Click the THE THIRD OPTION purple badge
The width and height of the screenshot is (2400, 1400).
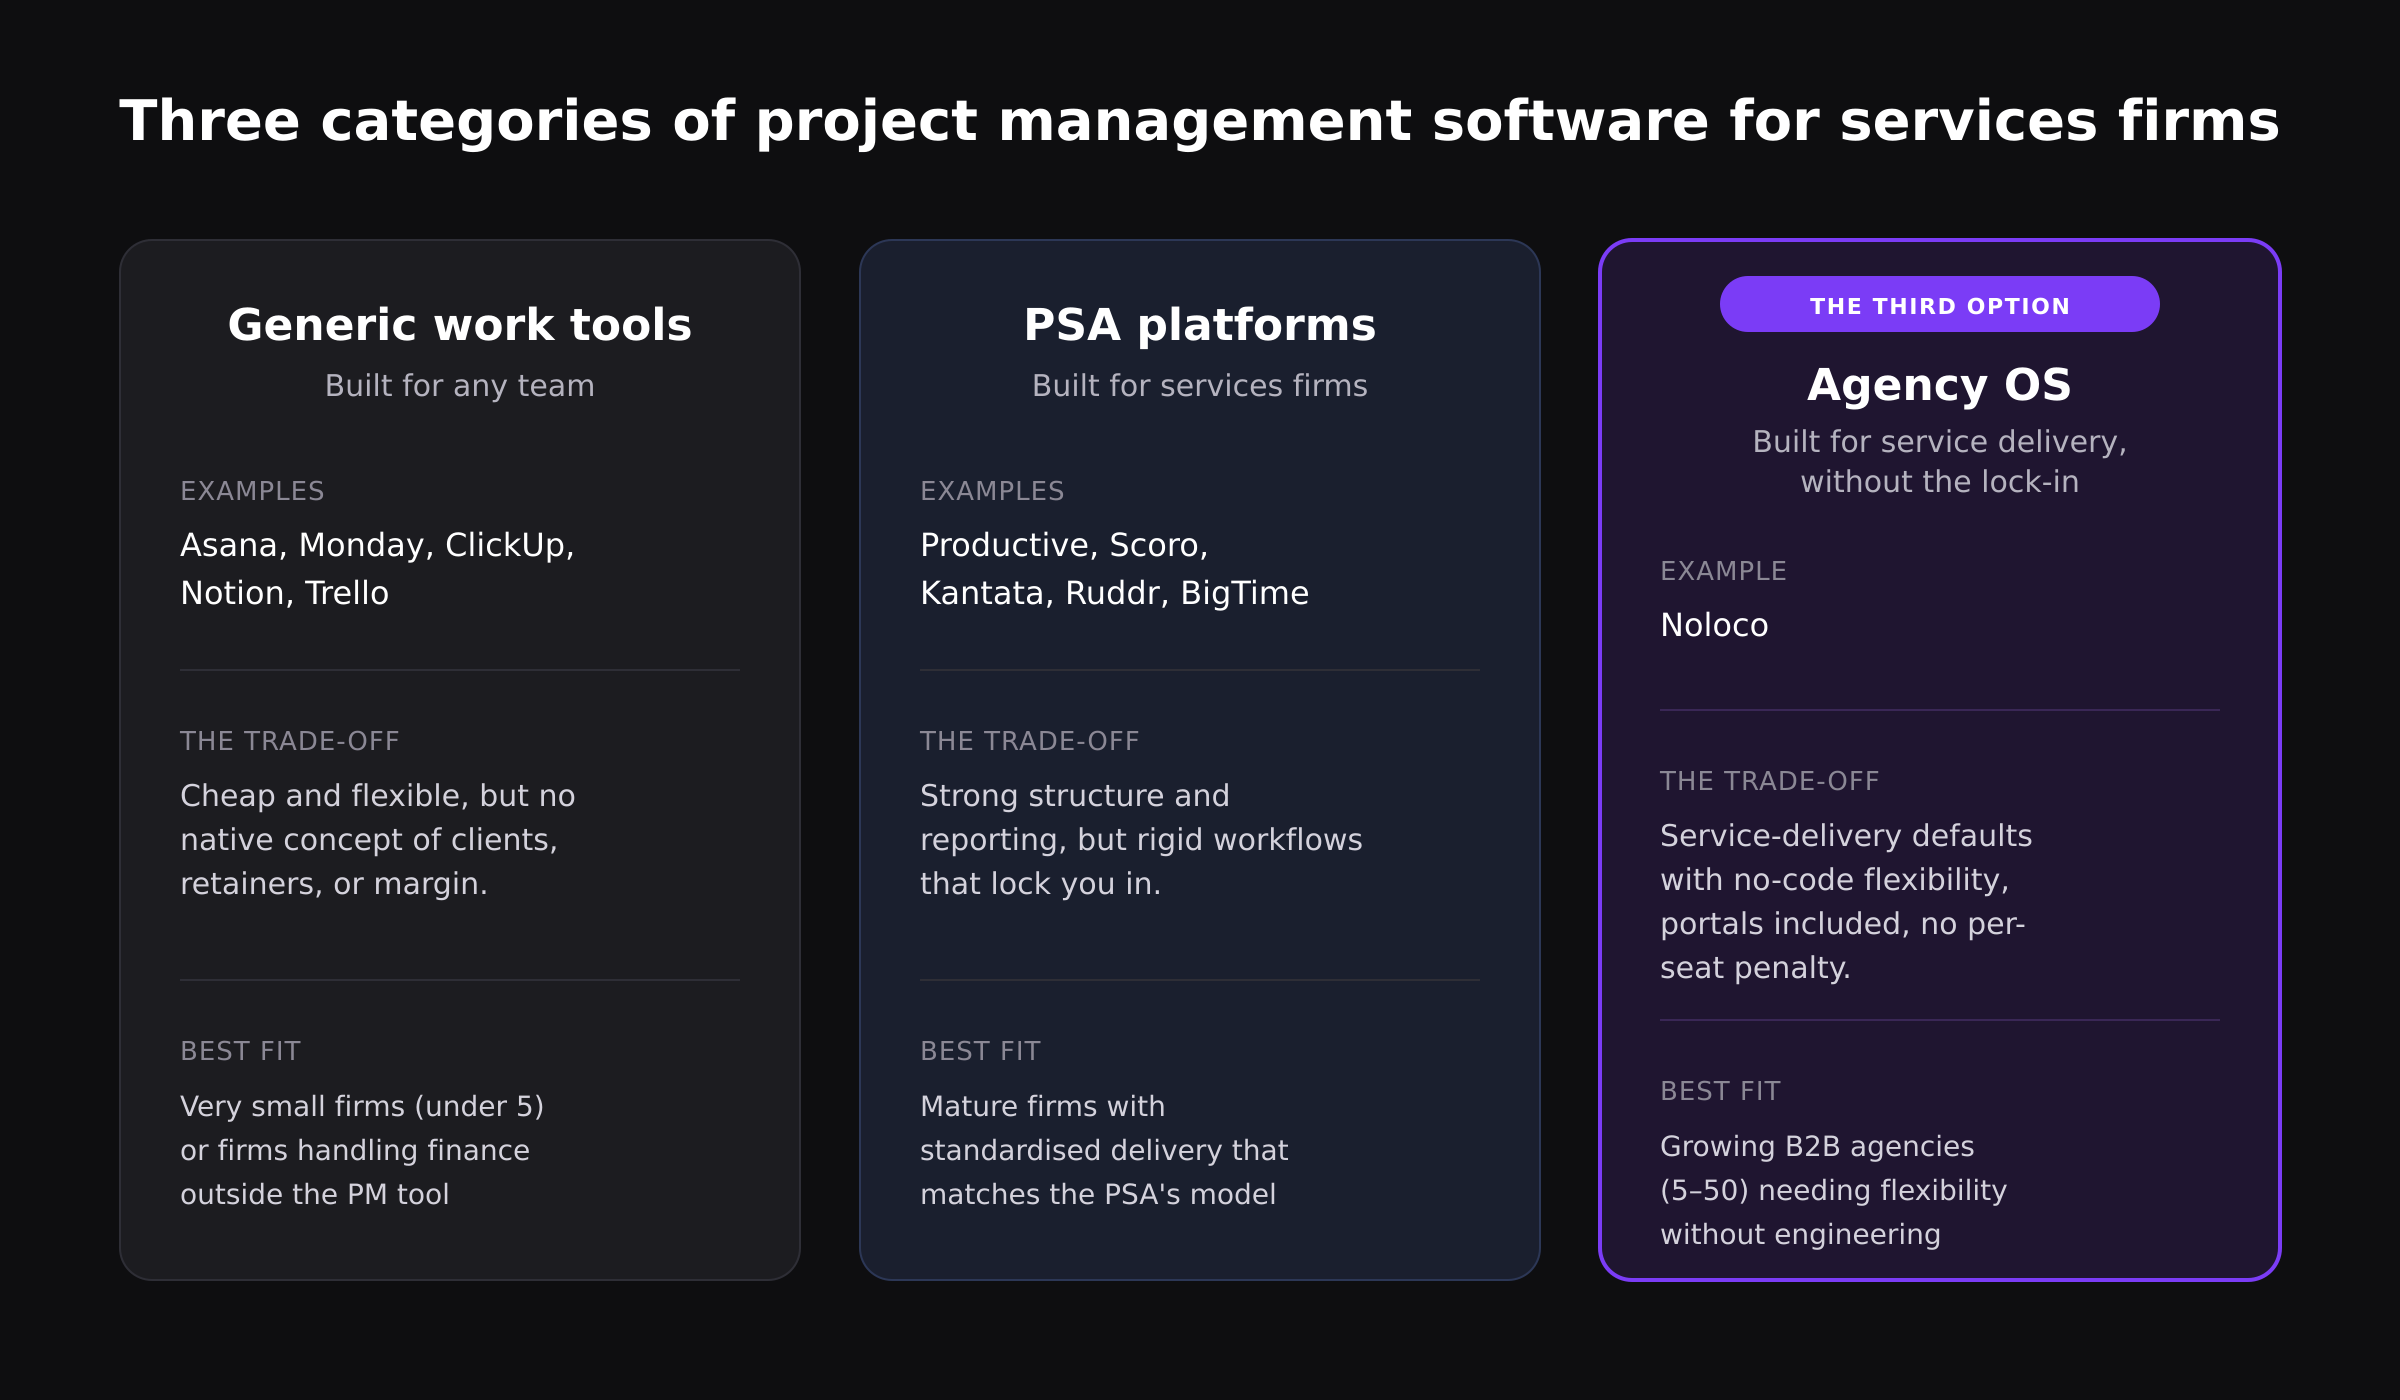[1939, 305]
